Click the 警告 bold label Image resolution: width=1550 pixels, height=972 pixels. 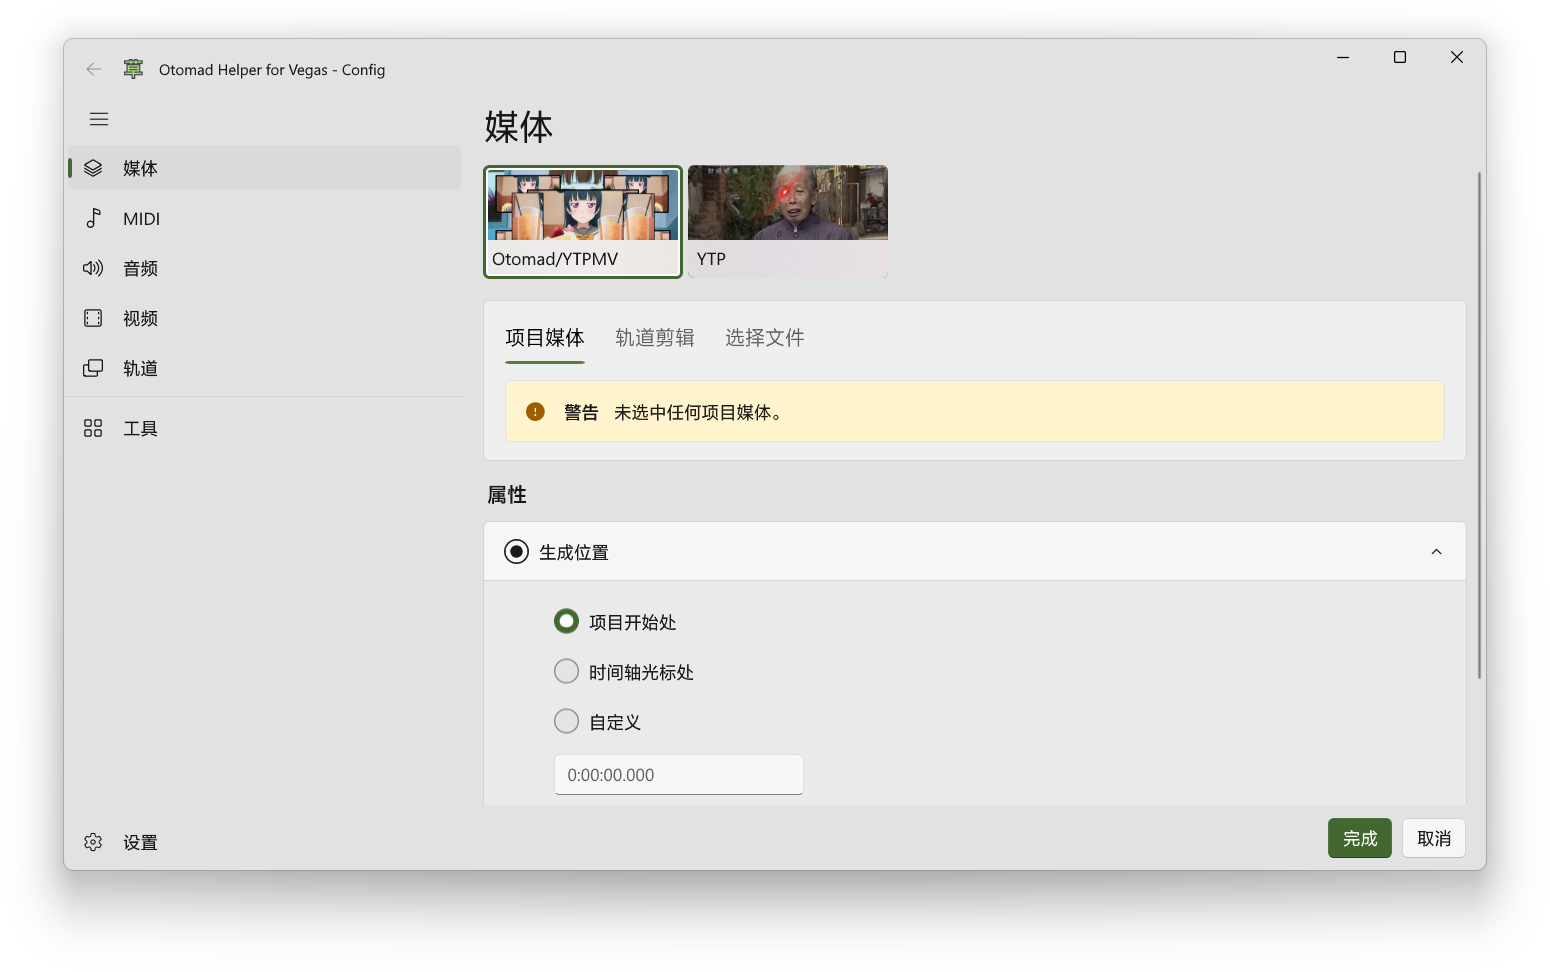coord(581,412)
